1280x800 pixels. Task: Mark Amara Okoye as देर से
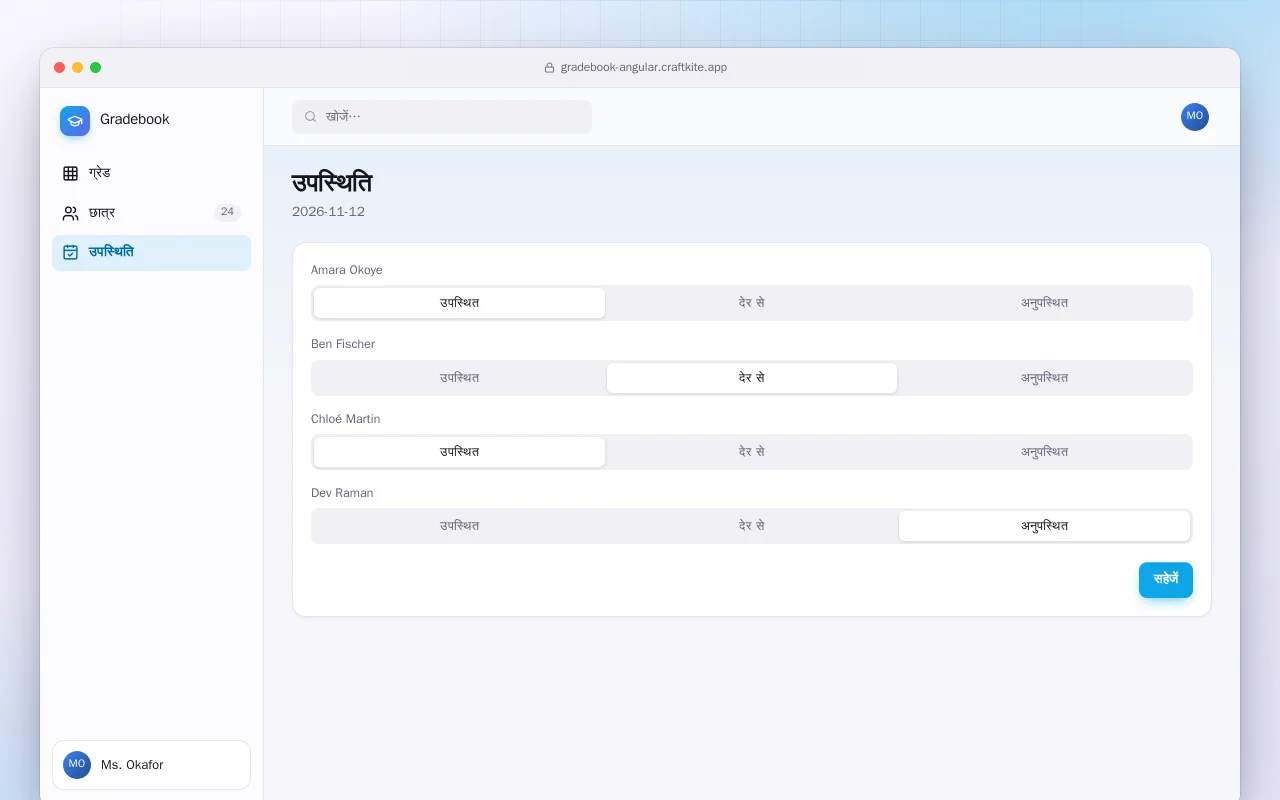[x=752, y=303]
